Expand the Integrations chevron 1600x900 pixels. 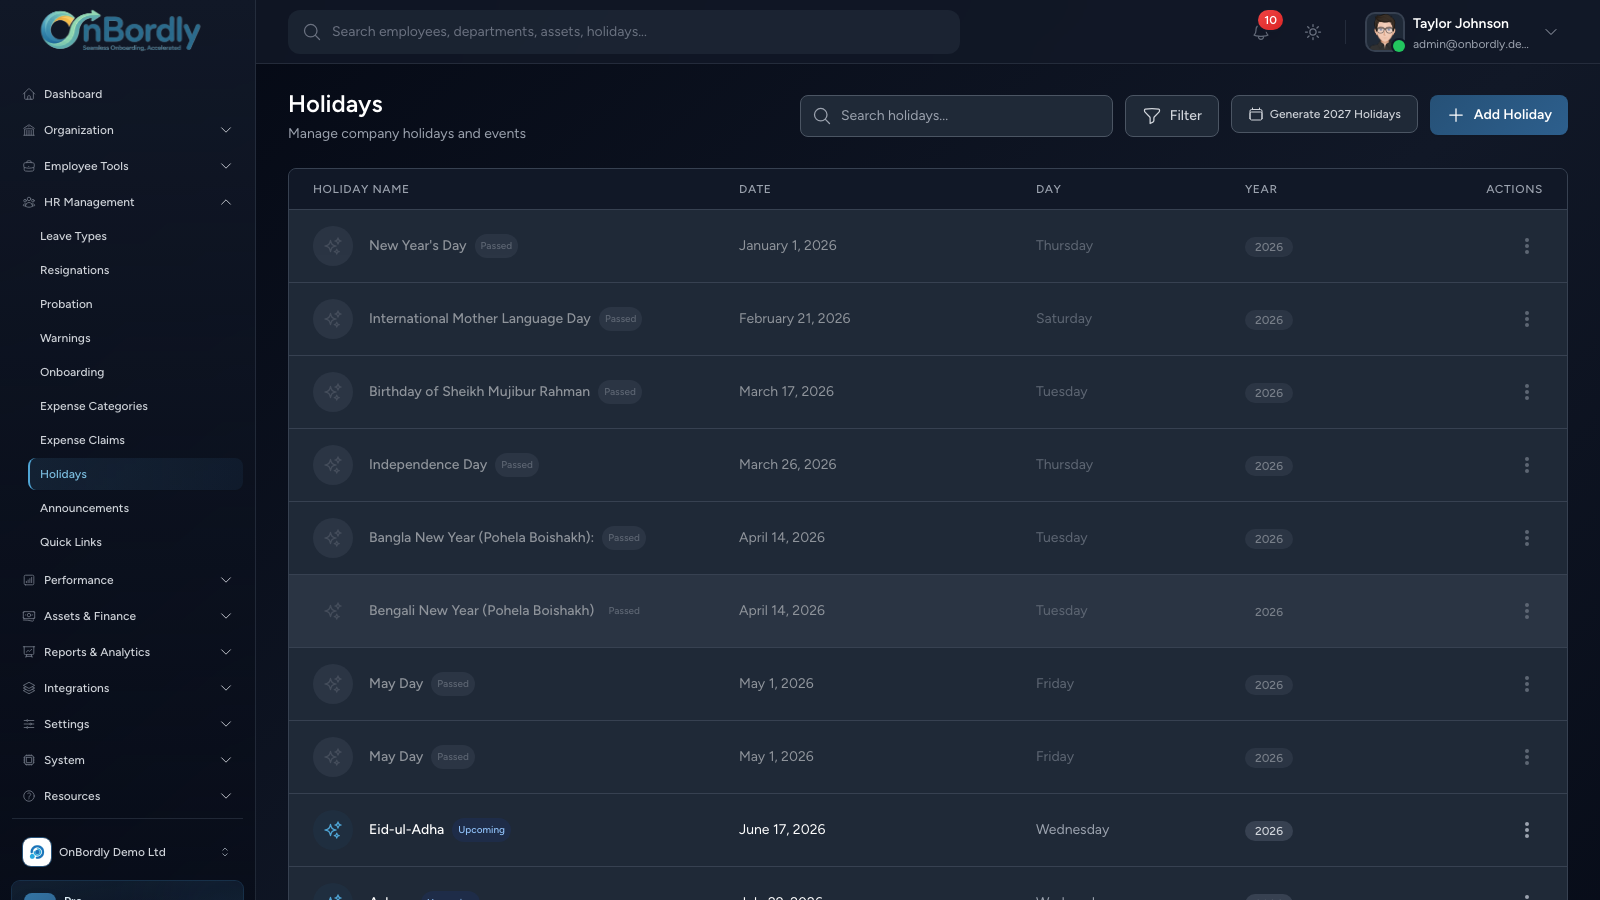pyautogui.click(x=226, y=688)
